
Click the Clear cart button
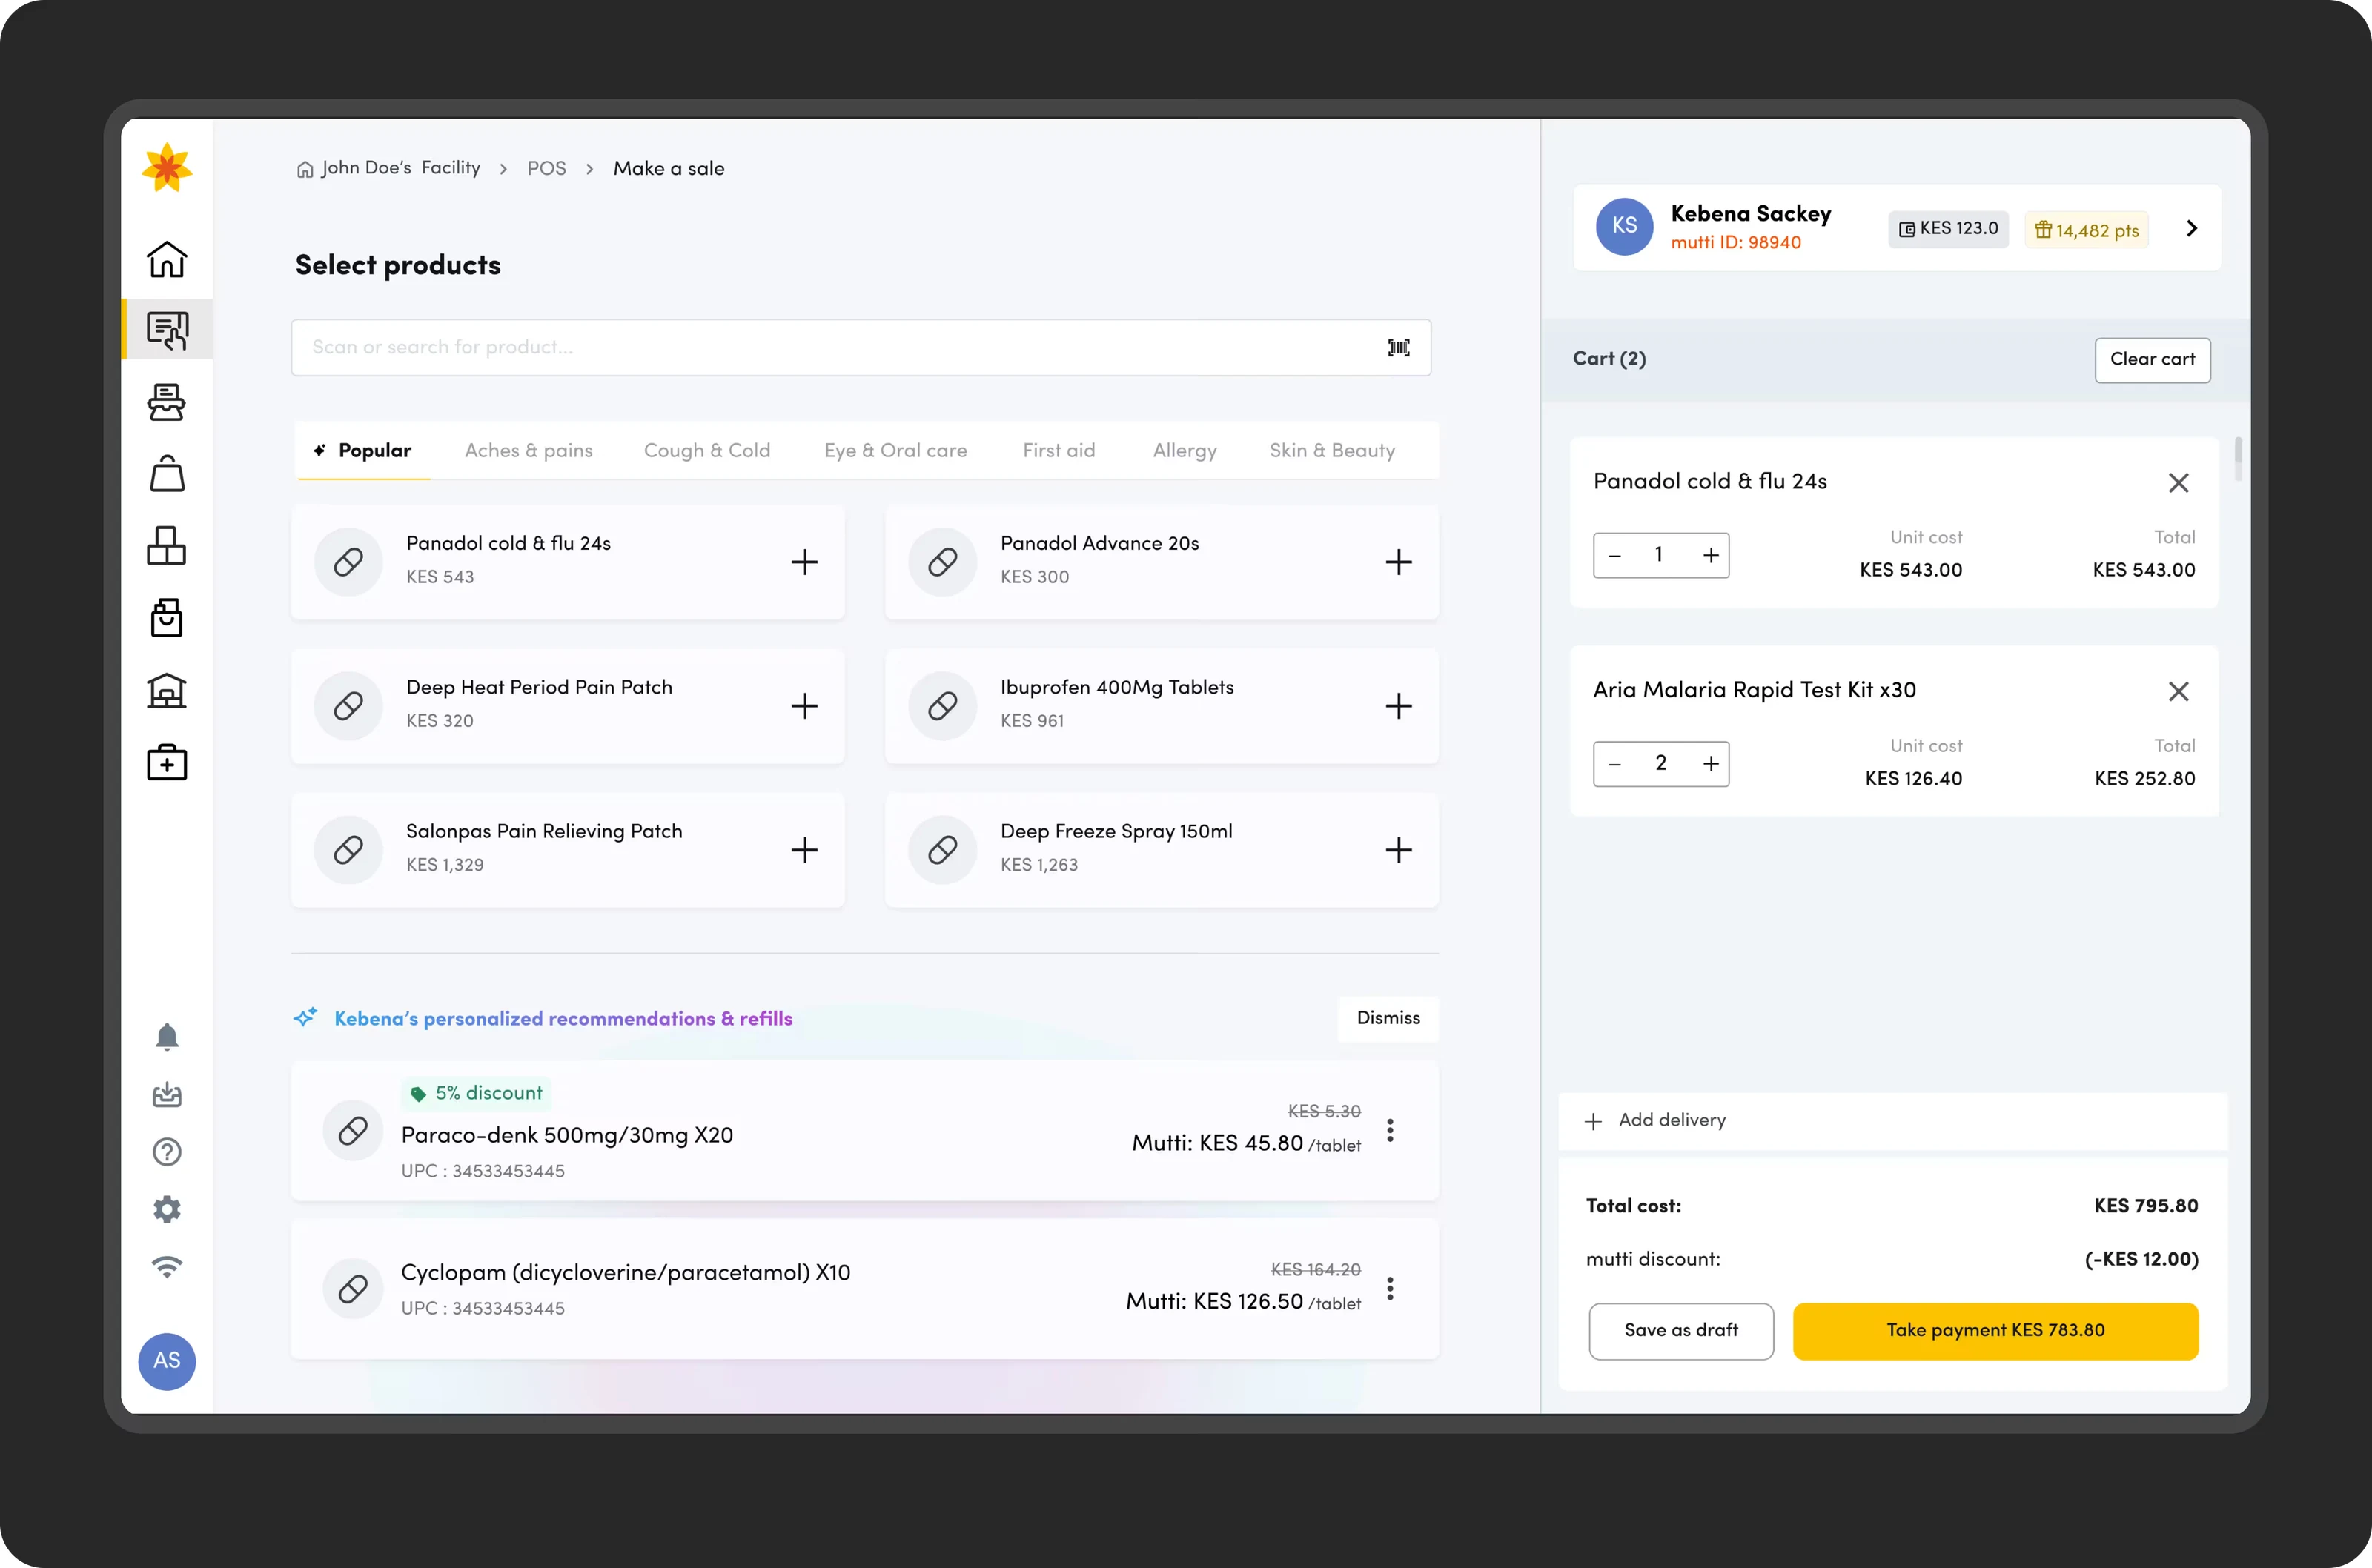2152,360
